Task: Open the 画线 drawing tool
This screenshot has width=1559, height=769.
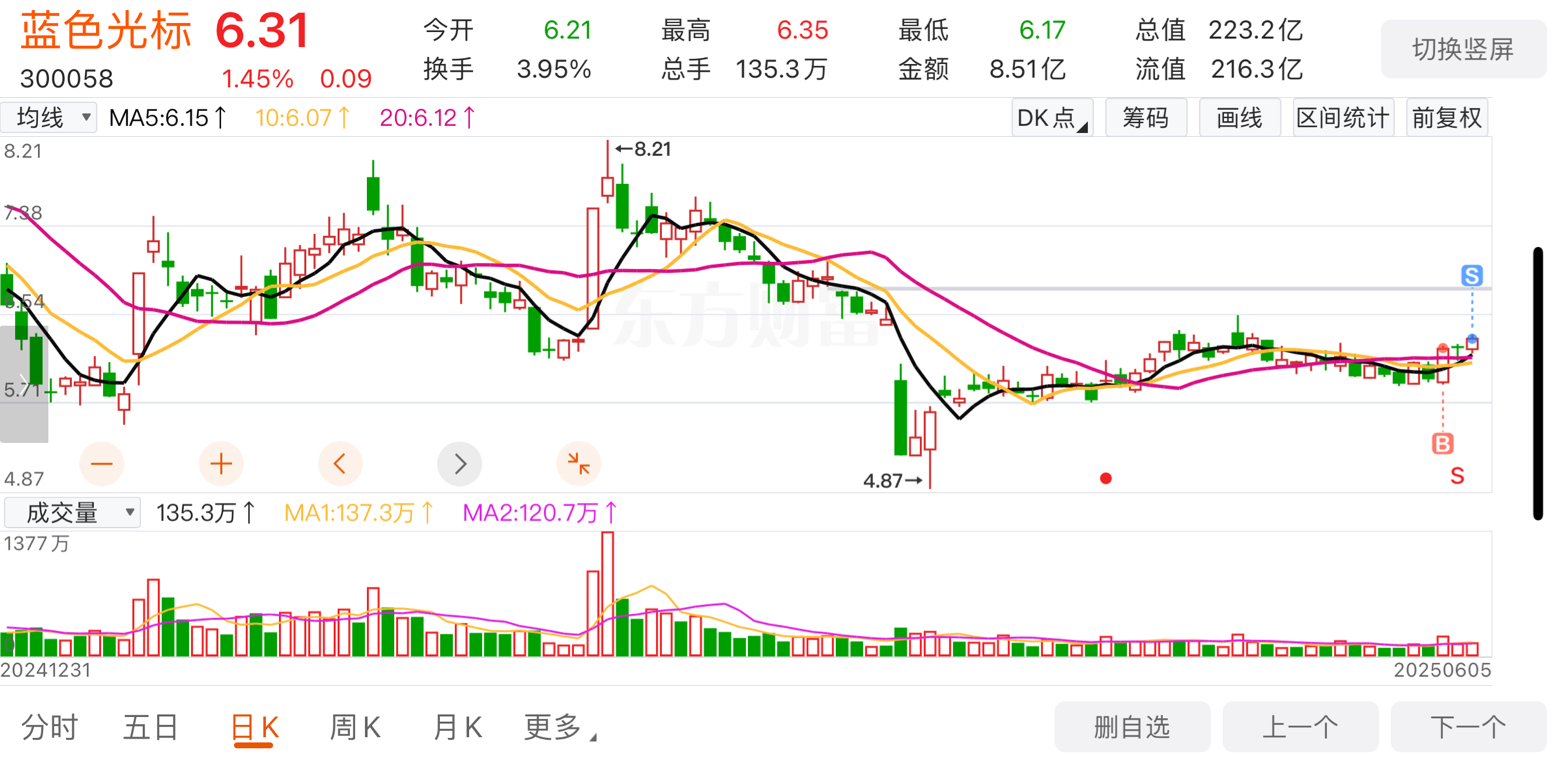Action: (x=1239, y=118)
